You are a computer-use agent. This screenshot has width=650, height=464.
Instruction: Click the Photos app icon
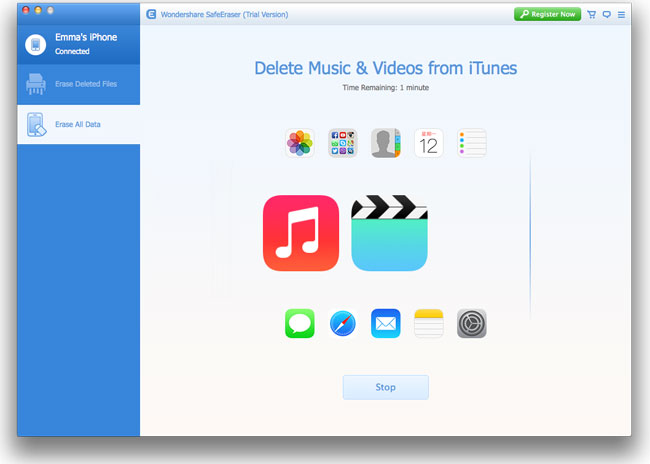click(x=300, y=143)
